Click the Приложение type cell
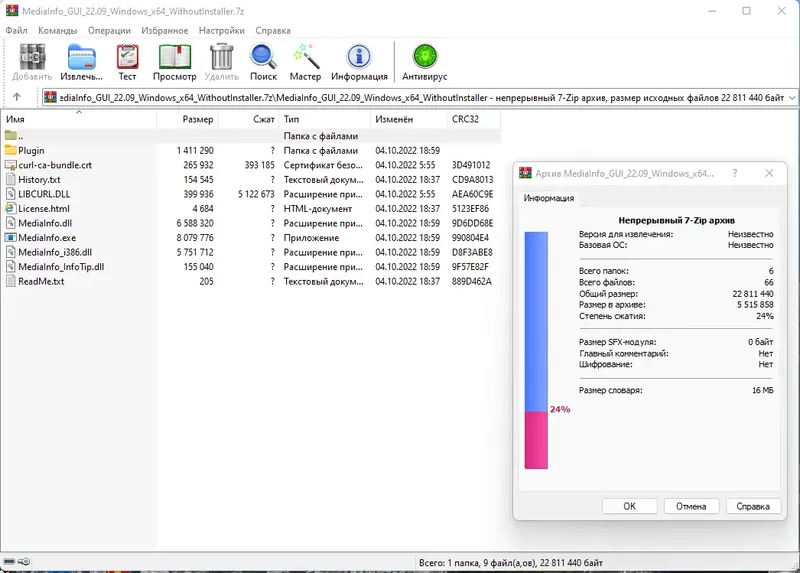This screenshot has height=573, width=800. (x=311, y=238)
